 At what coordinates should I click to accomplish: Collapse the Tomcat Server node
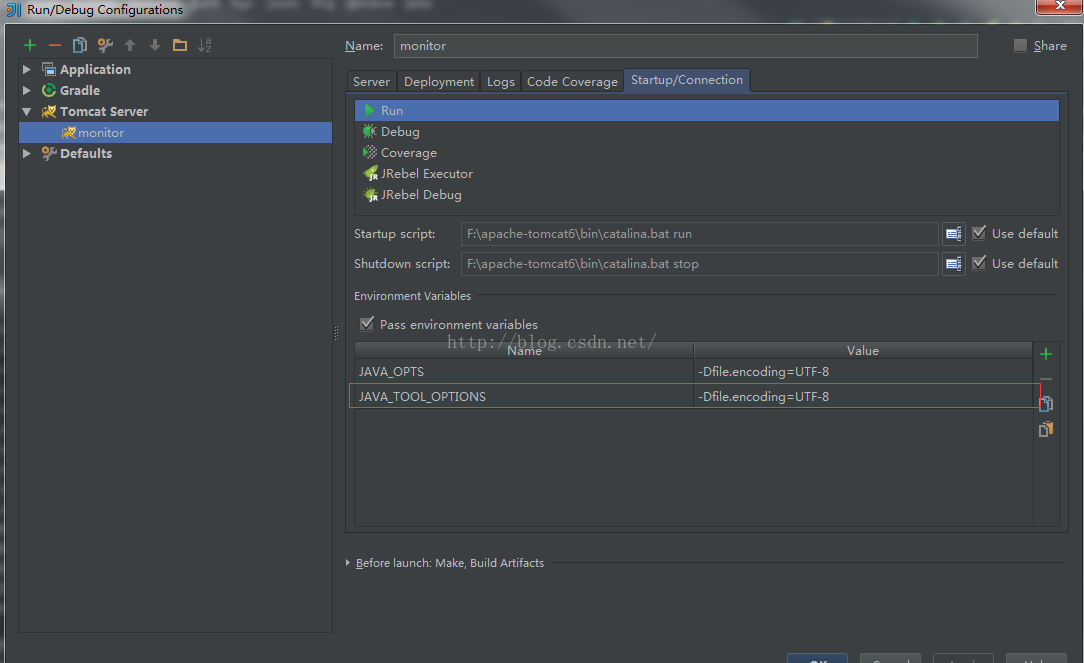tap(26, 111)
